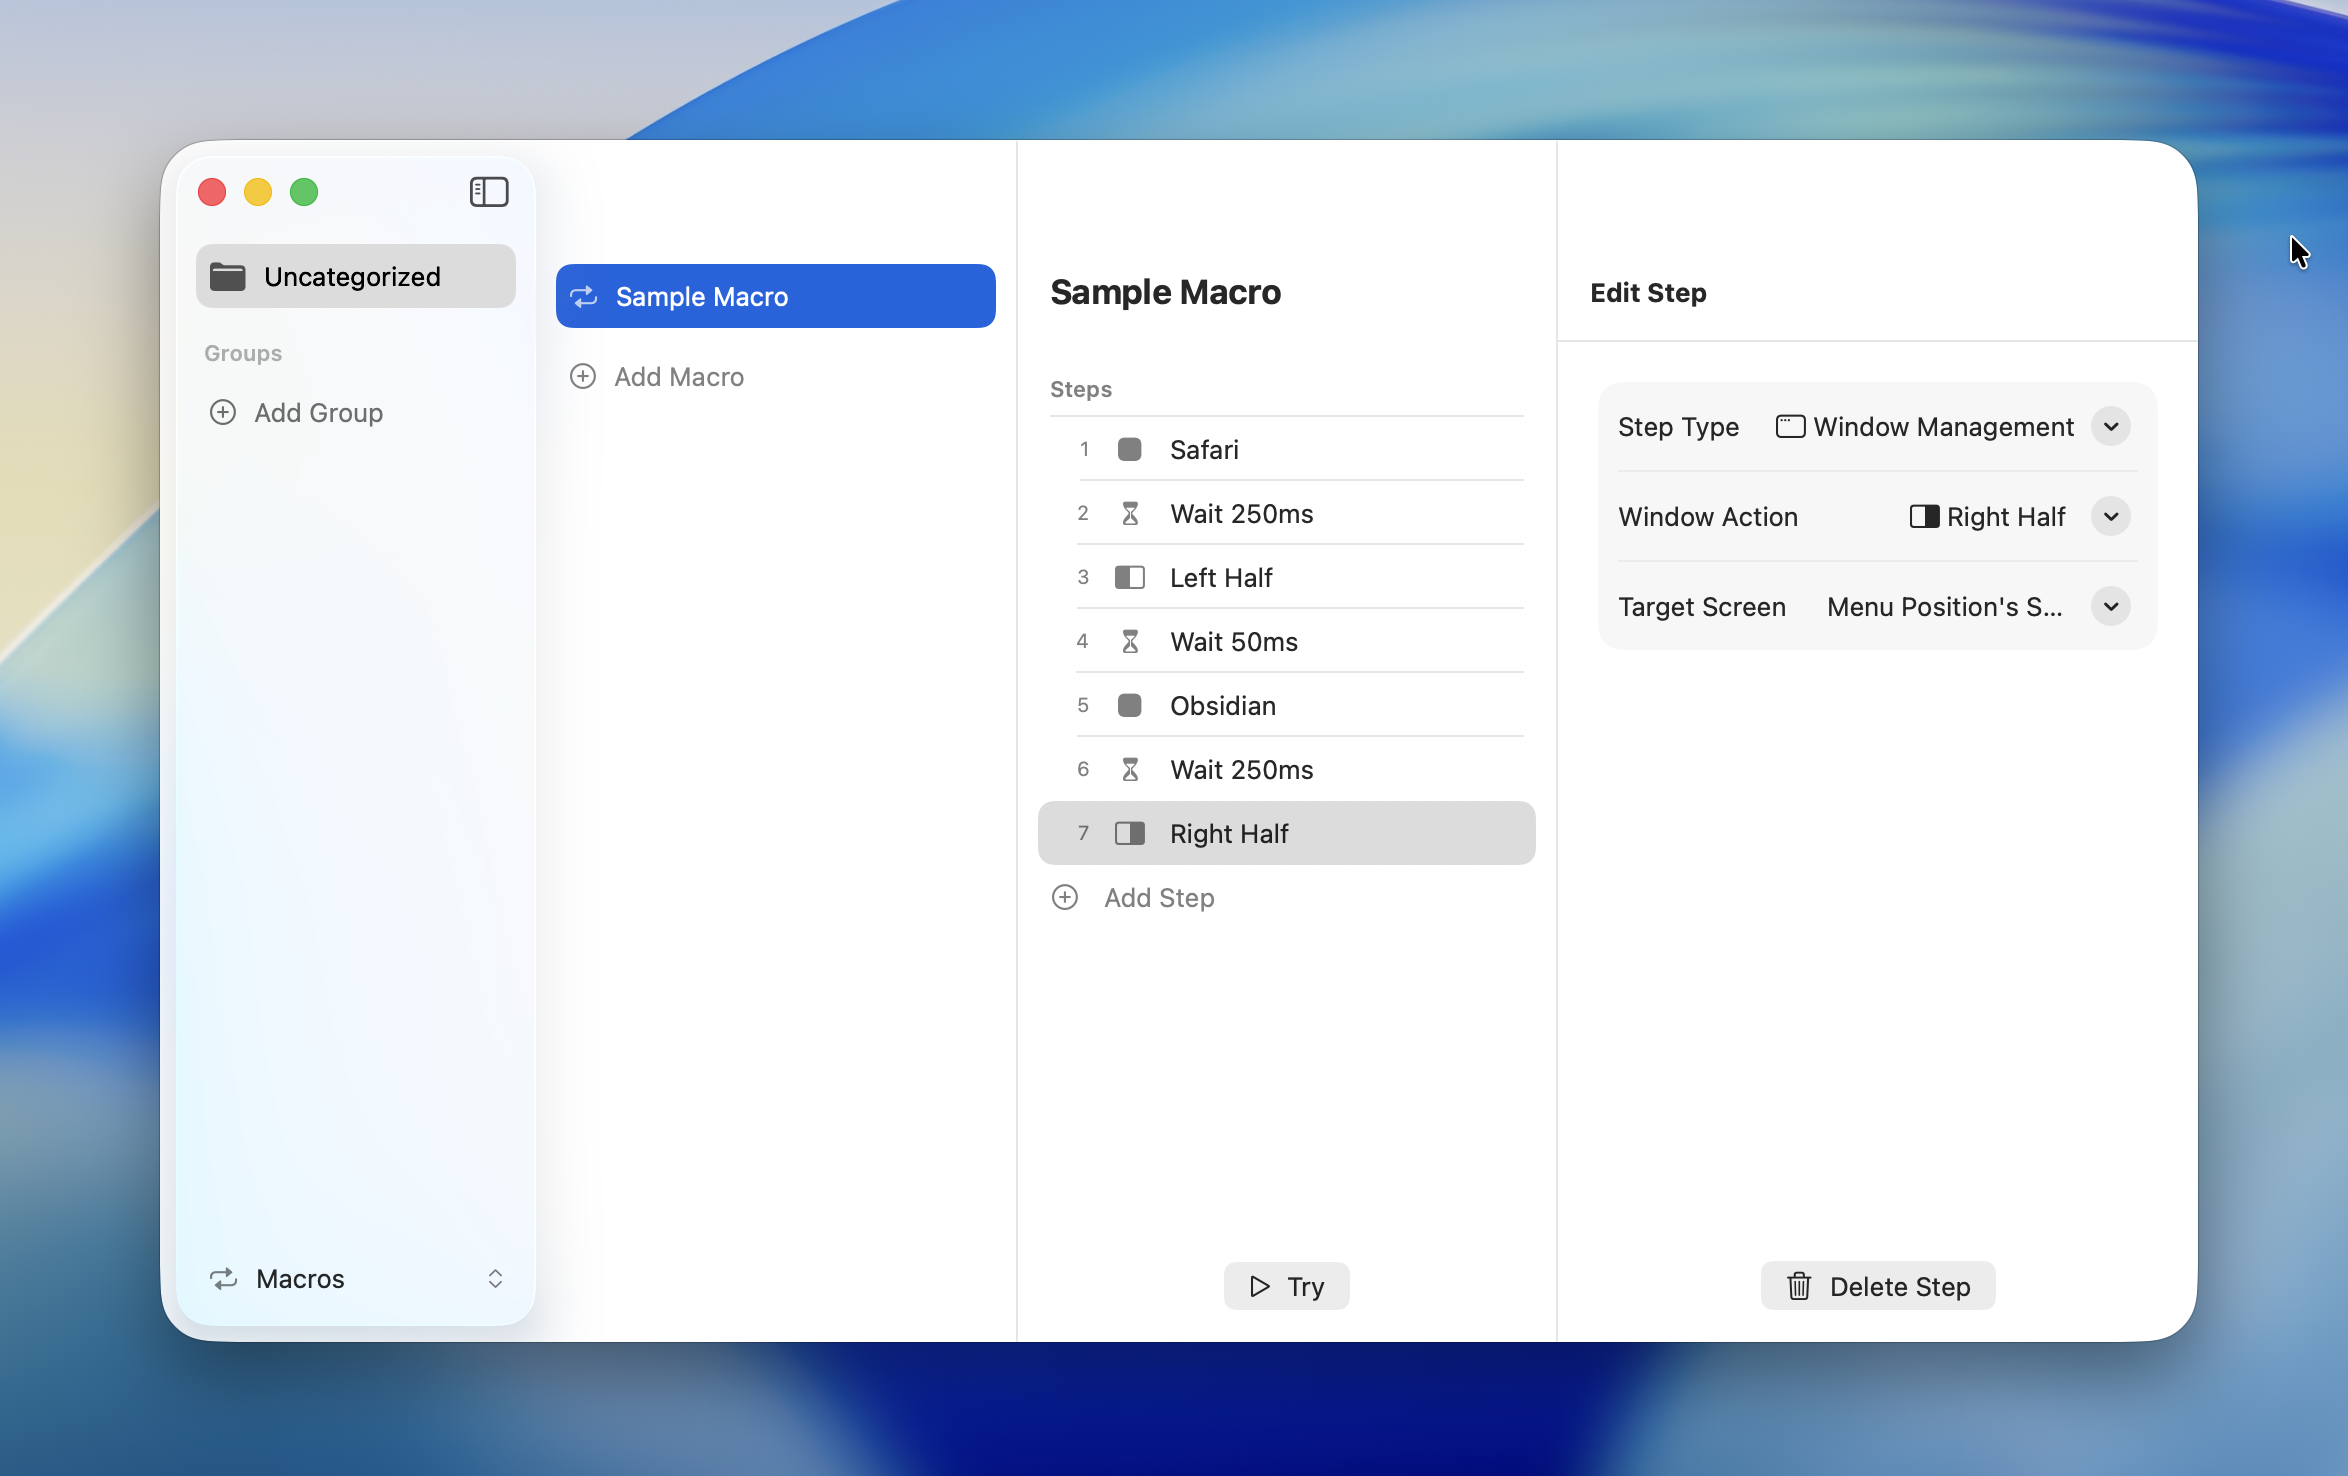Click the loop icon beside Sample Macro

coord(585,296)
